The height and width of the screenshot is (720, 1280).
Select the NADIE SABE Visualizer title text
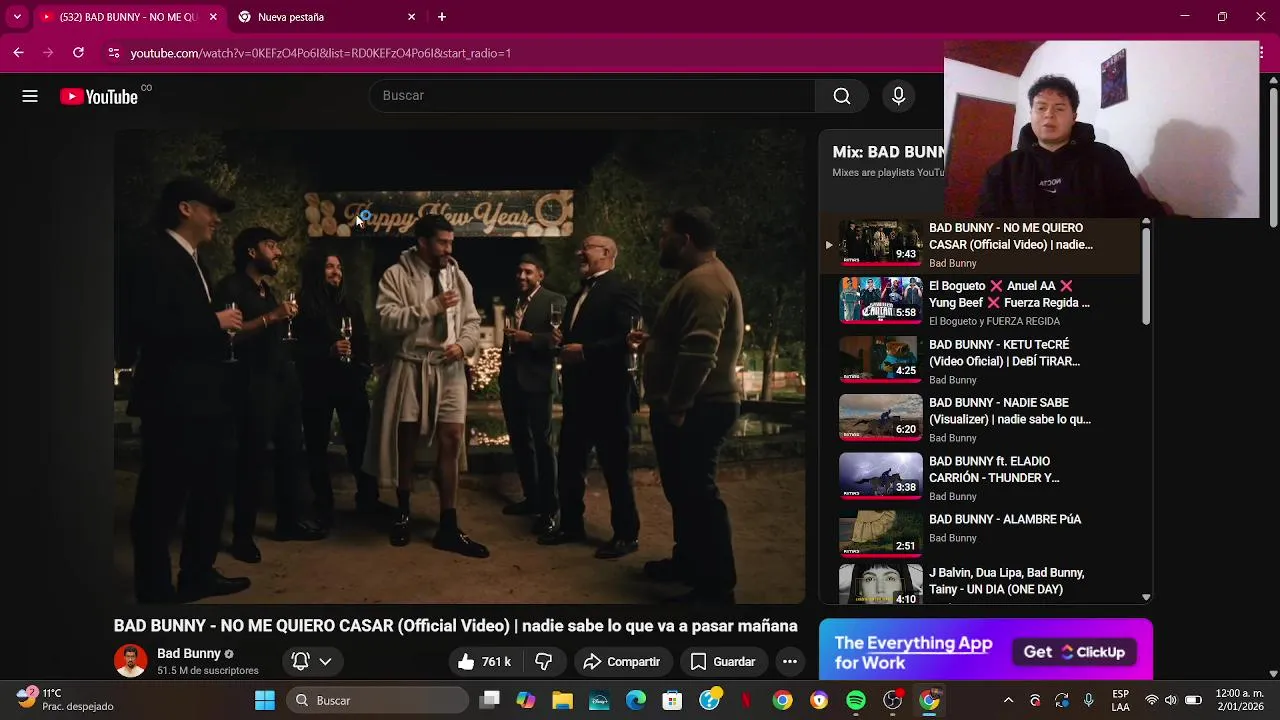[1010, 411]
